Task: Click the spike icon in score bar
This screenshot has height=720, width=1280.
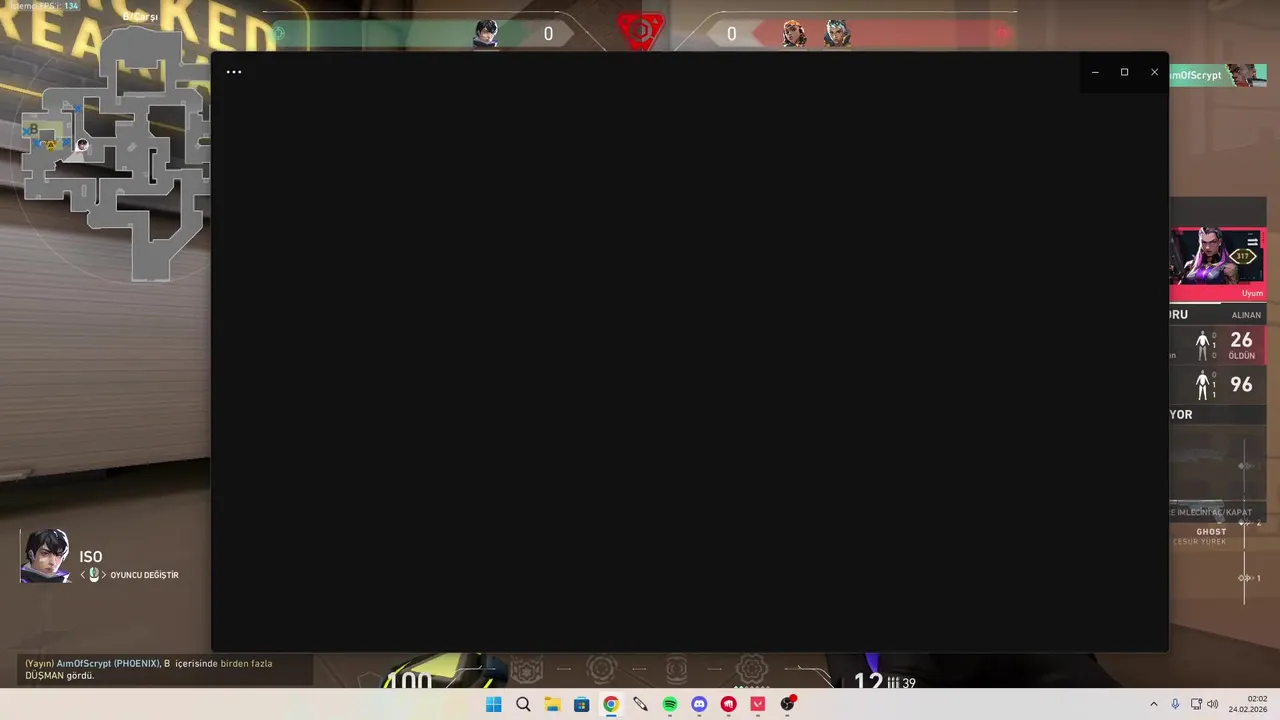Action: [x=640, y=32]
